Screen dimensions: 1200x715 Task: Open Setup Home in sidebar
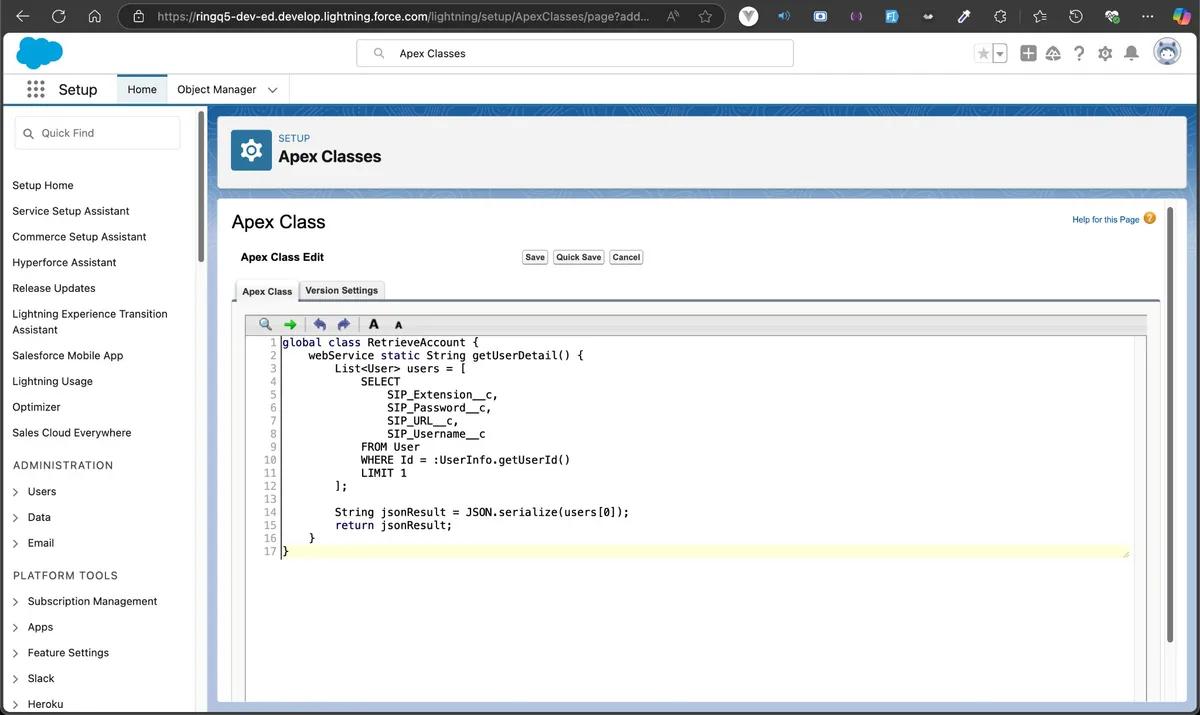pyautogui.click(x=43, y=185)
